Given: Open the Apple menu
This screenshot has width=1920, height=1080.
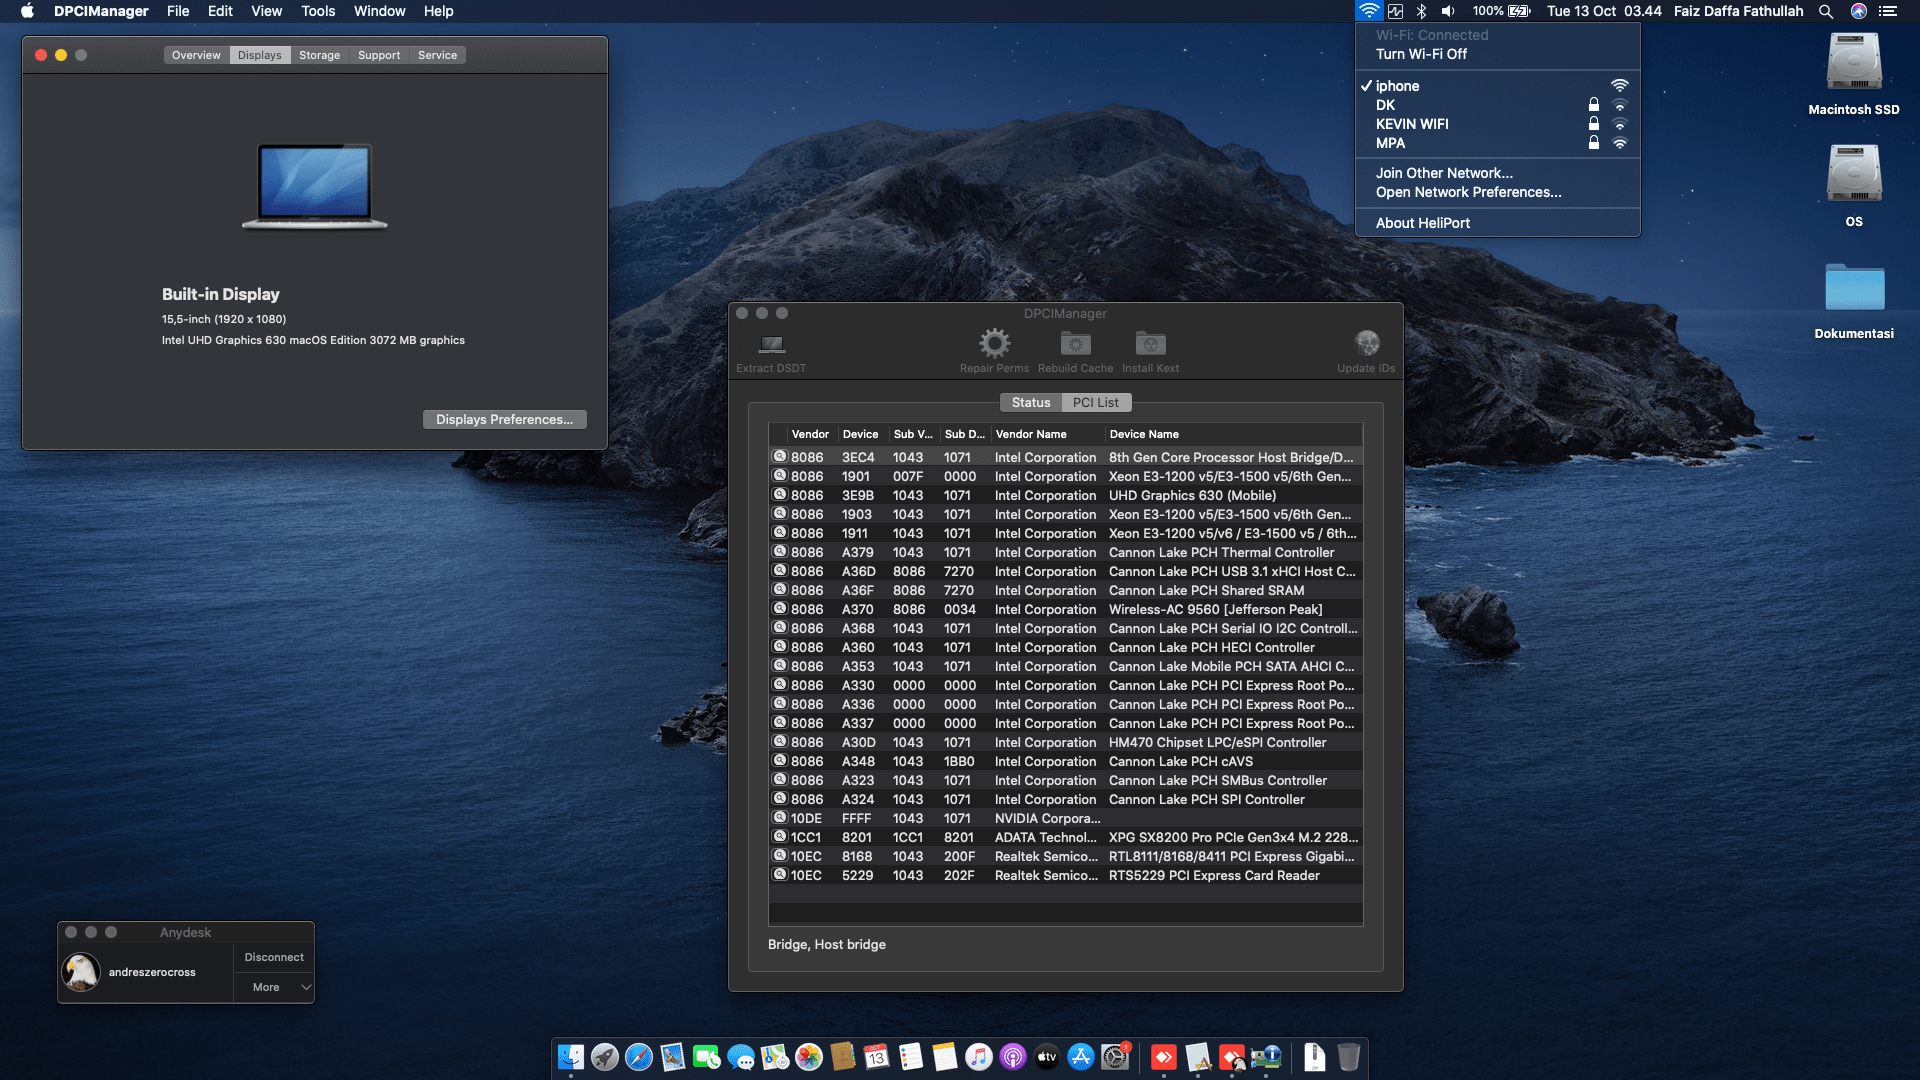Looking at the screenshot, I should pos(27,11).
